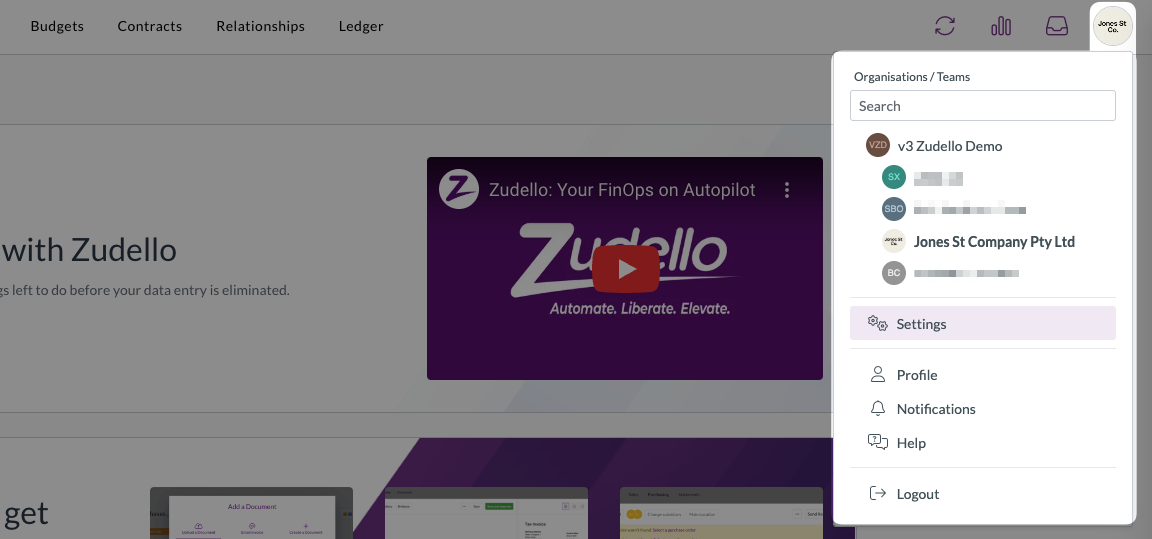Play the Zudello YouTube video
The width and height of the screenshot is (1152, 539).
pos(626,269)
